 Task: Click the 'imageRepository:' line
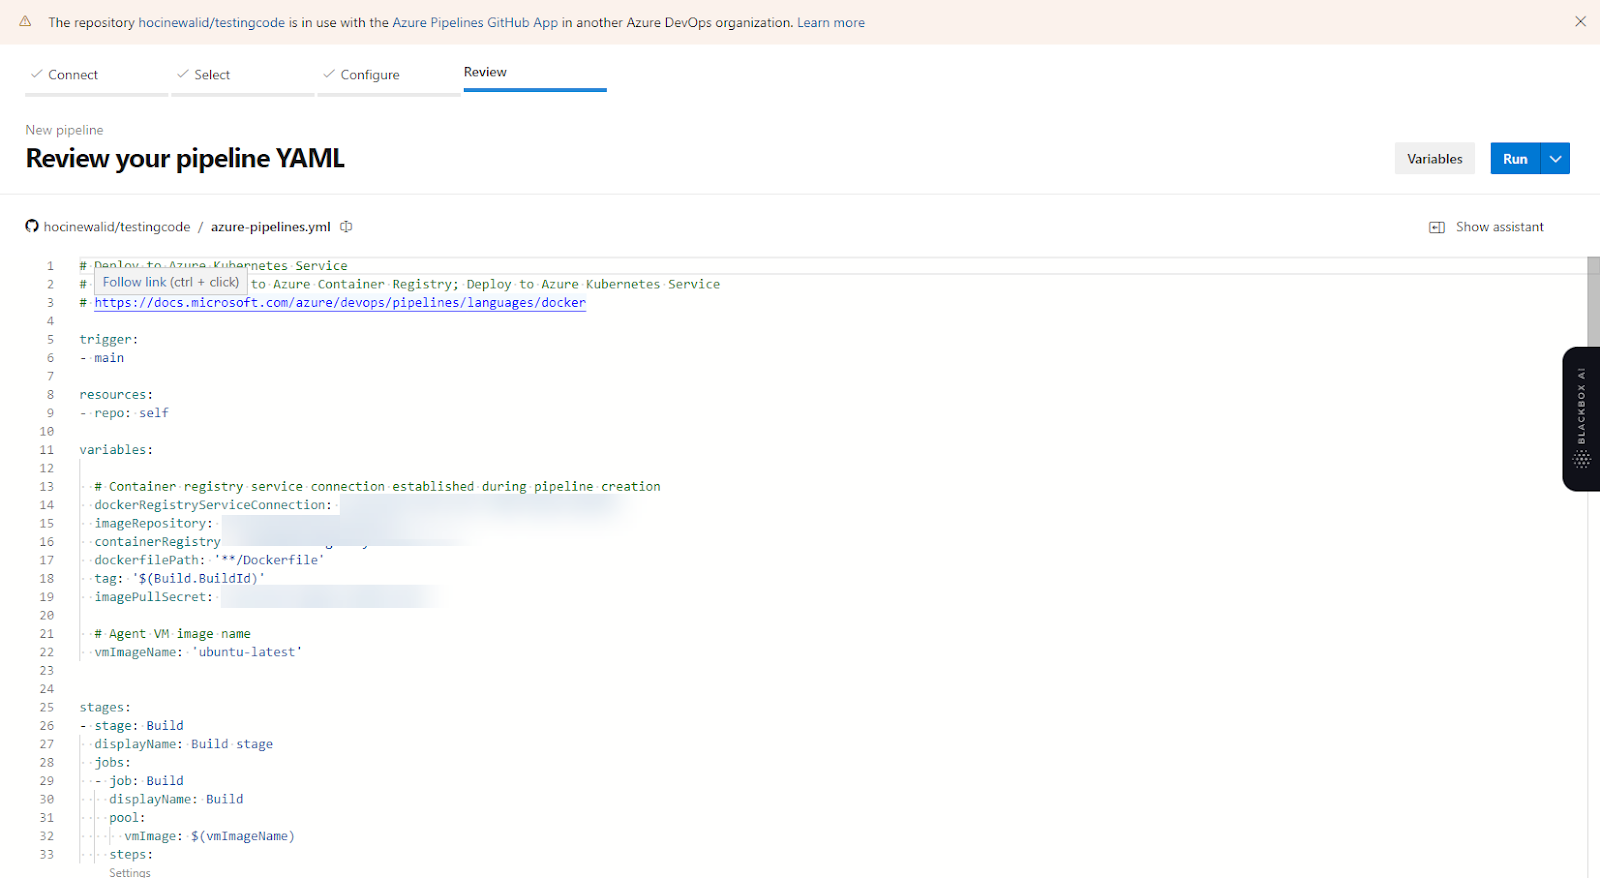point(153,523)
